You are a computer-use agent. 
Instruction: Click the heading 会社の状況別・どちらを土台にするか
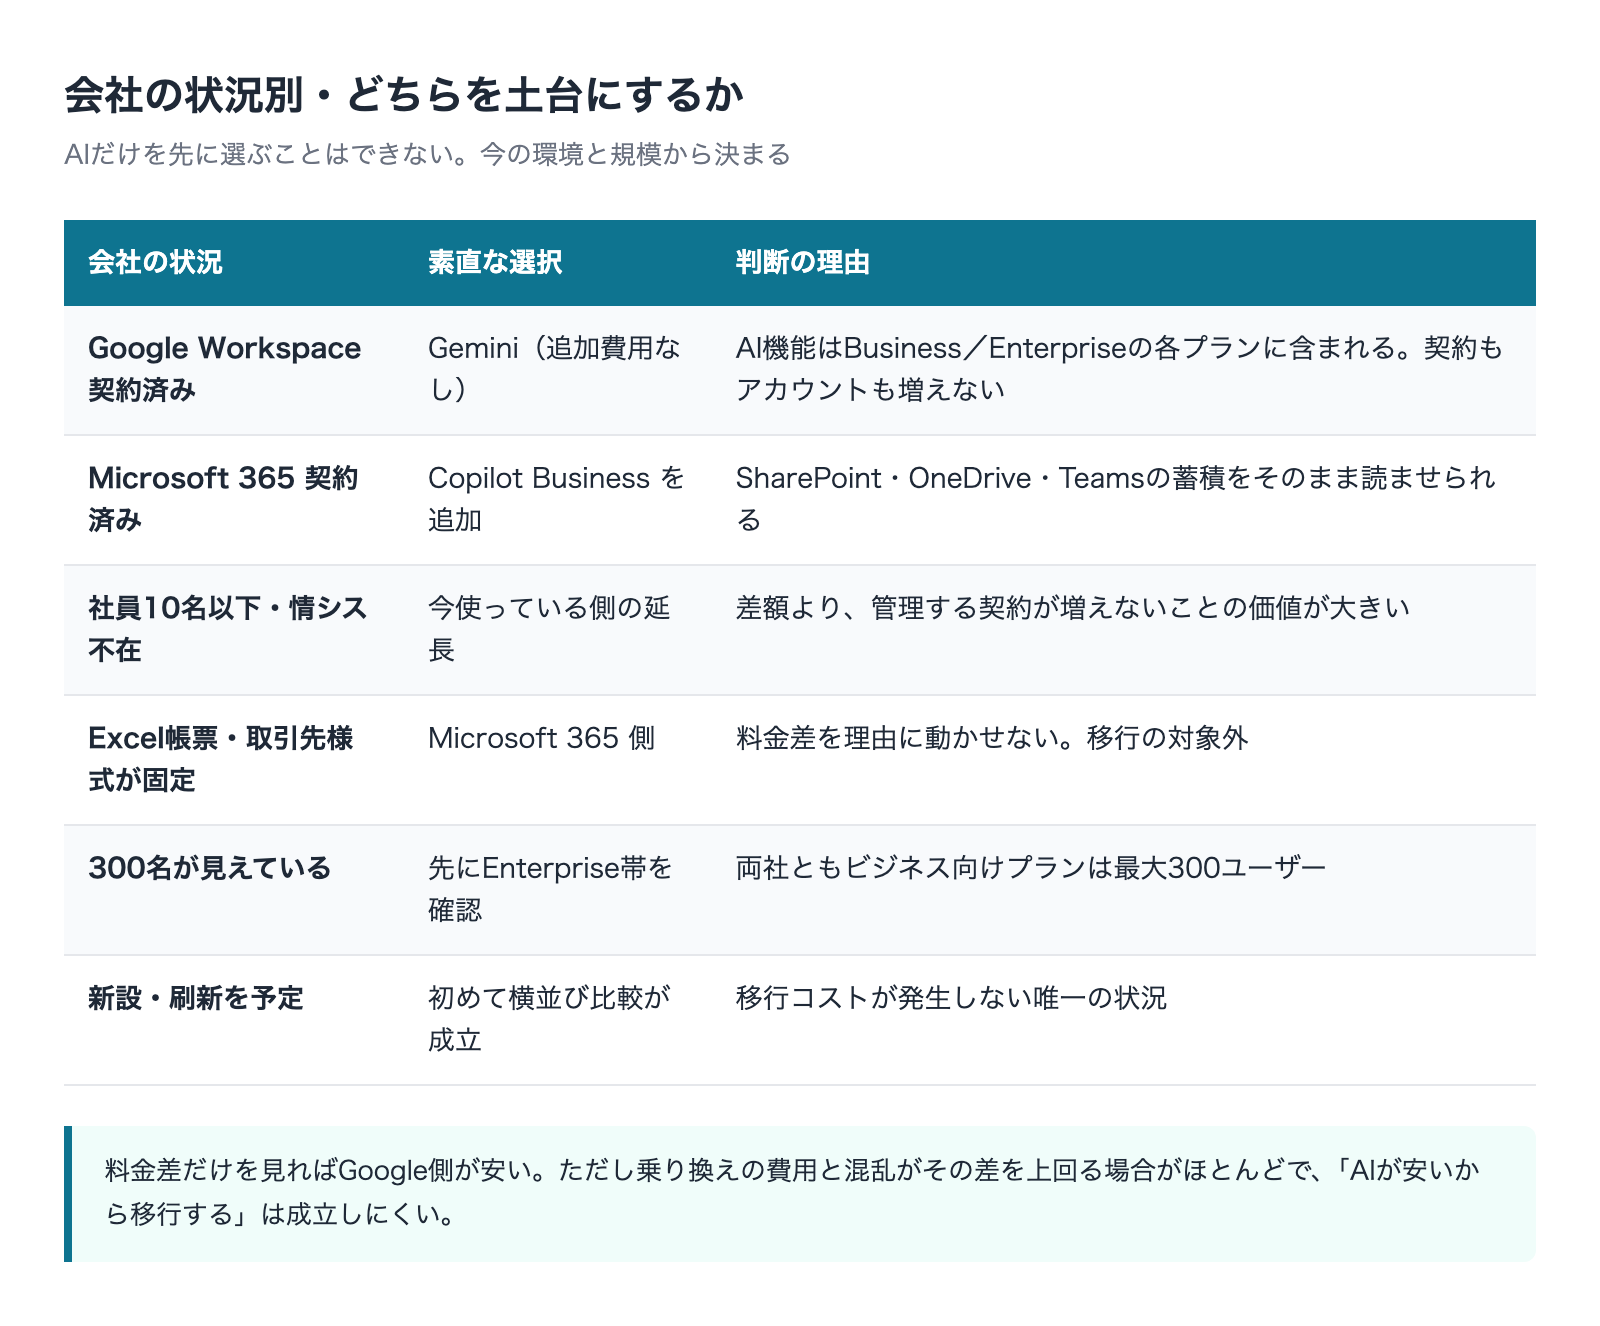click(x=404, y=95)
